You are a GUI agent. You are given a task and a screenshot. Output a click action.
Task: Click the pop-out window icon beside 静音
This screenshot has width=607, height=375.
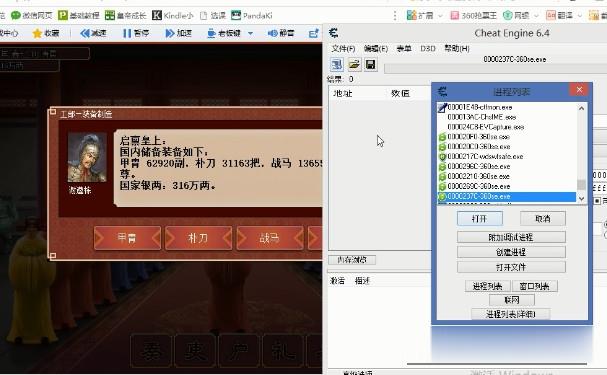click(x=313, y=33)
